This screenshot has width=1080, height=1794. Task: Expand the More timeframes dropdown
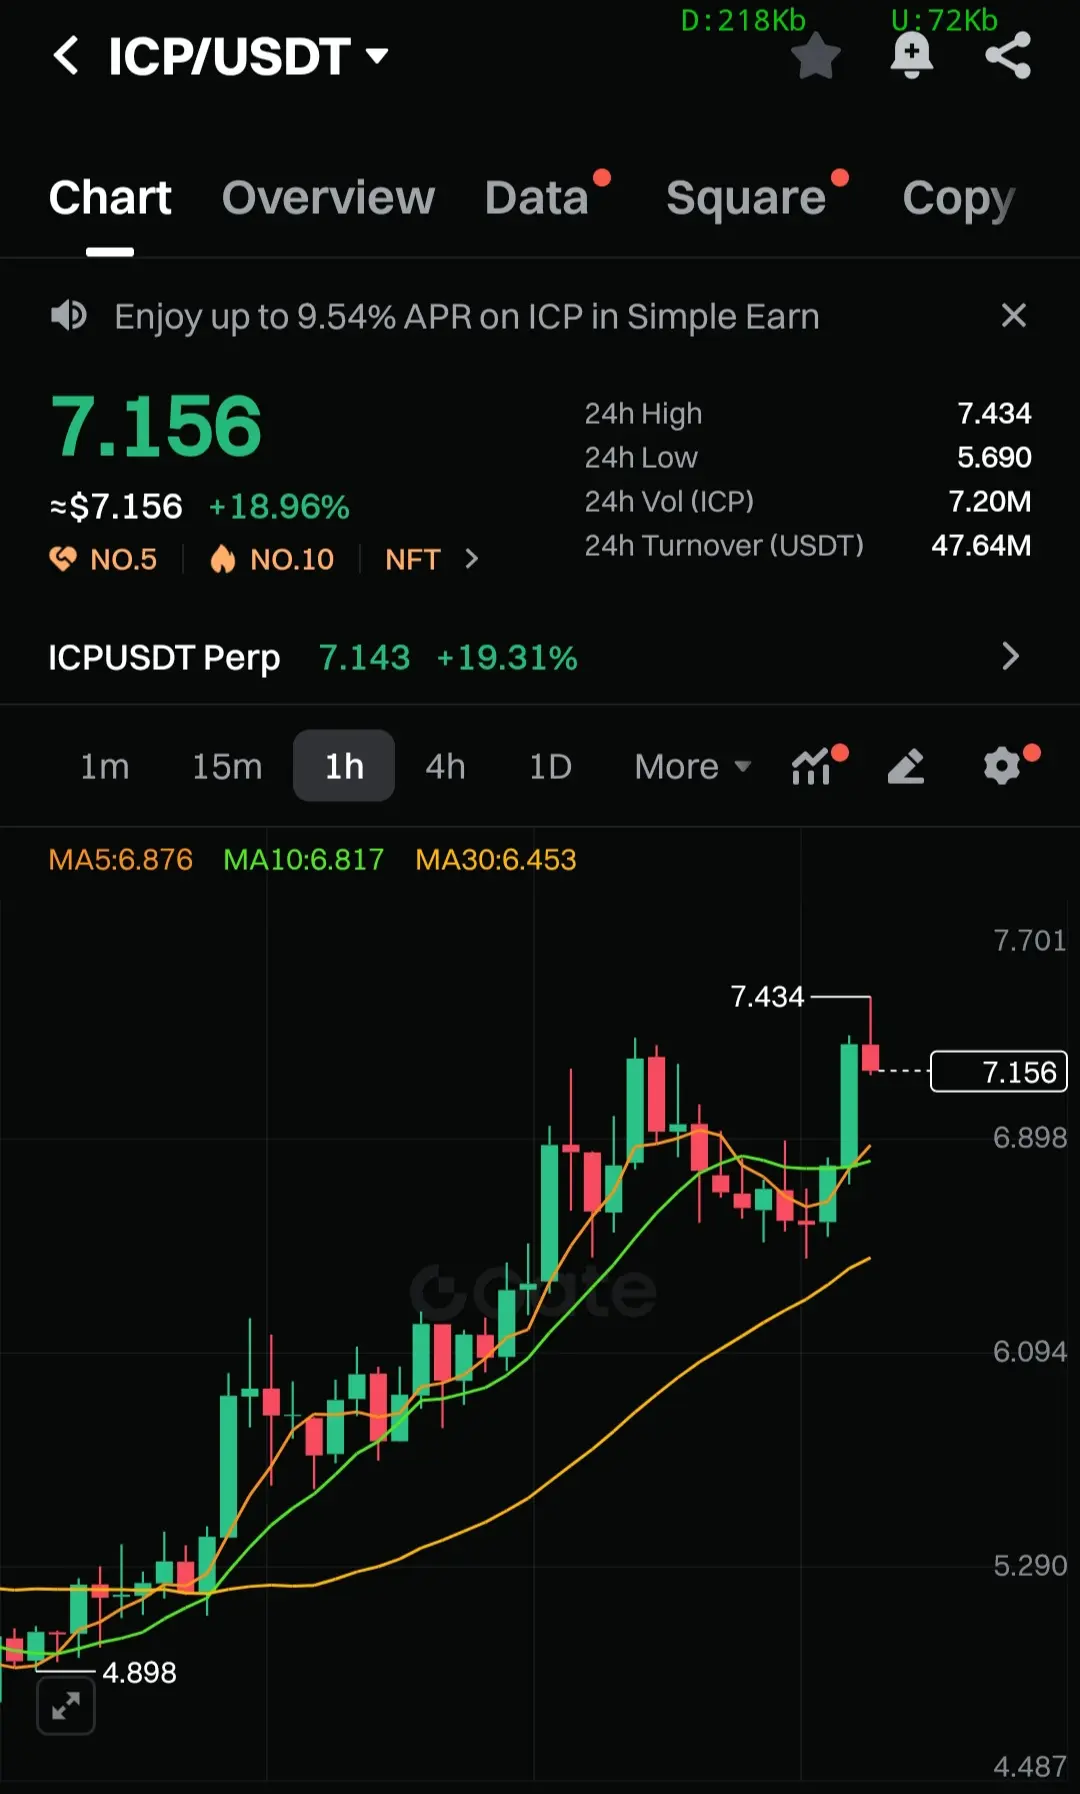692,767
